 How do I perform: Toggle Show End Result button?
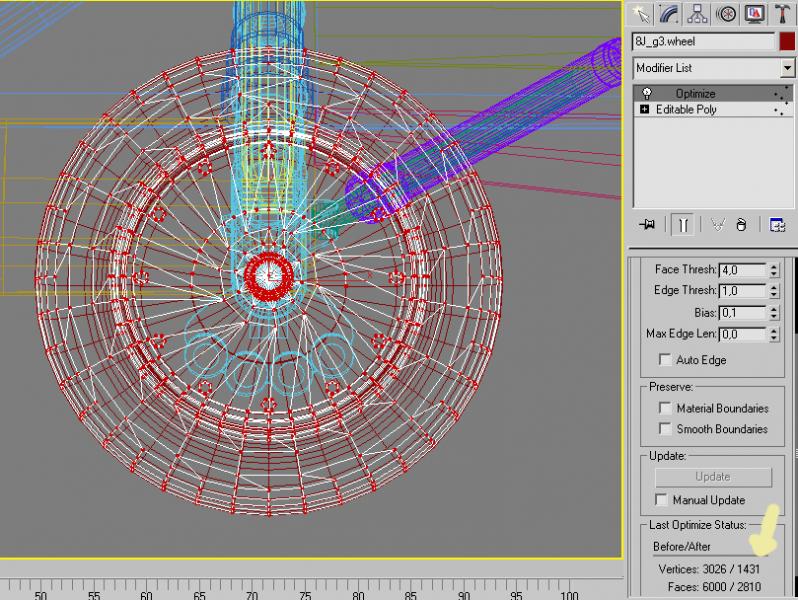click(x=683, y=224)
